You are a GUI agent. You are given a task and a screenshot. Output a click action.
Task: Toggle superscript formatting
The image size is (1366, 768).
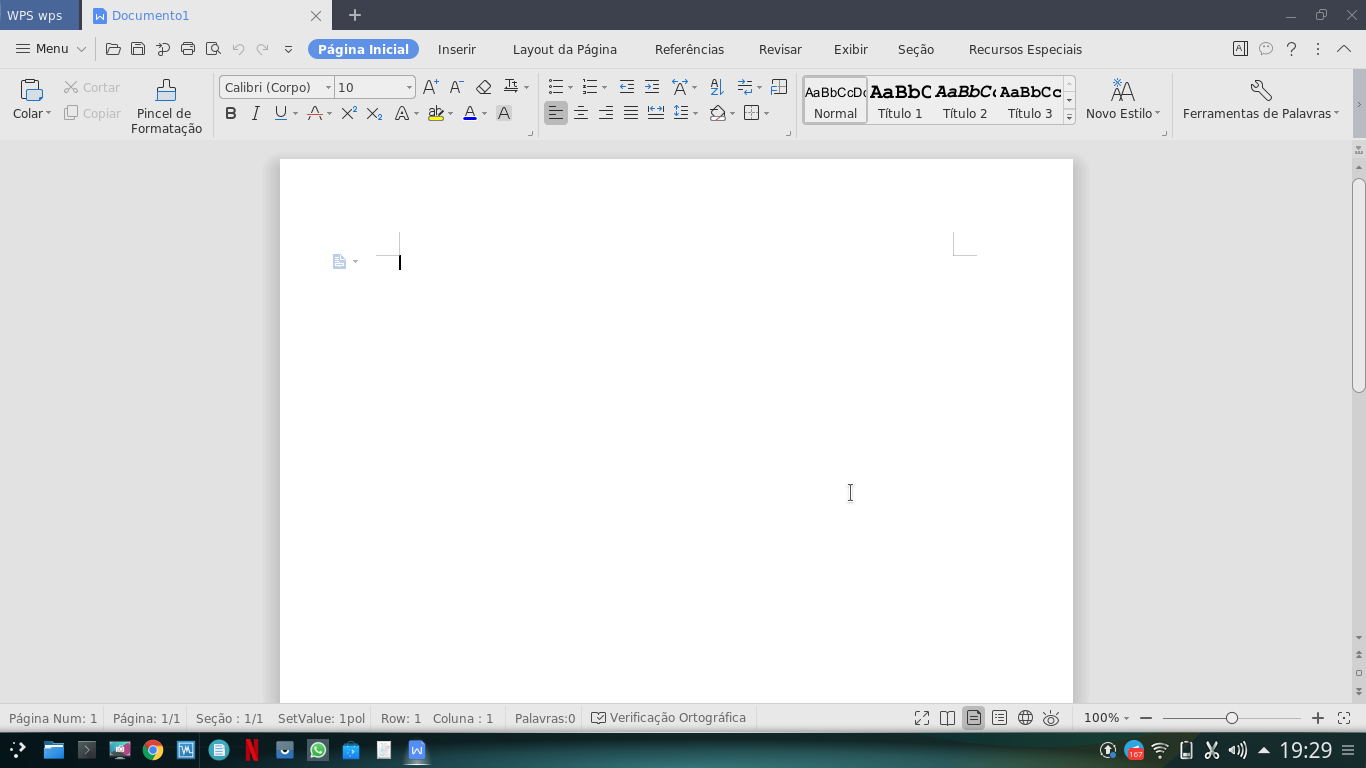348,113
